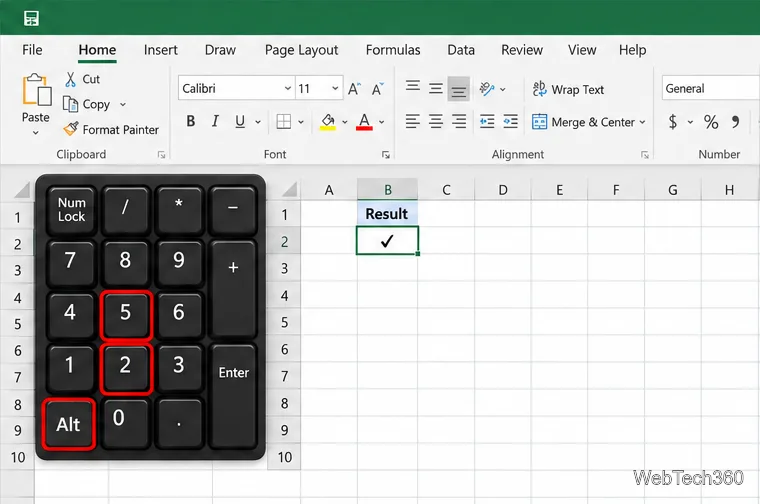Select column D header
This screenshot has height=504, width=760.
[503, 189]
